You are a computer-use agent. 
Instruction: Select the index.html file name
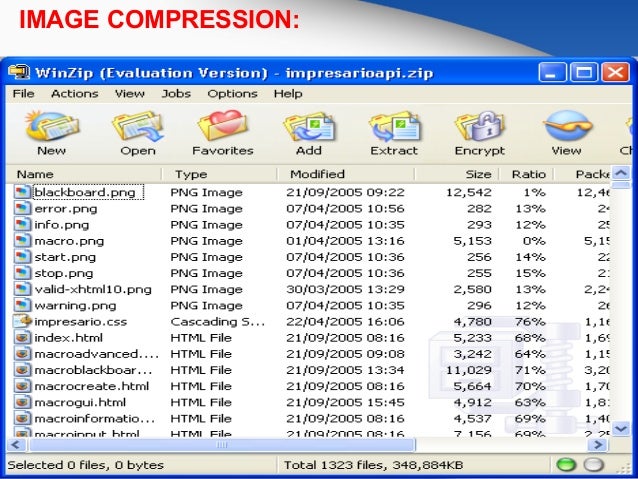tap(68, 338)
